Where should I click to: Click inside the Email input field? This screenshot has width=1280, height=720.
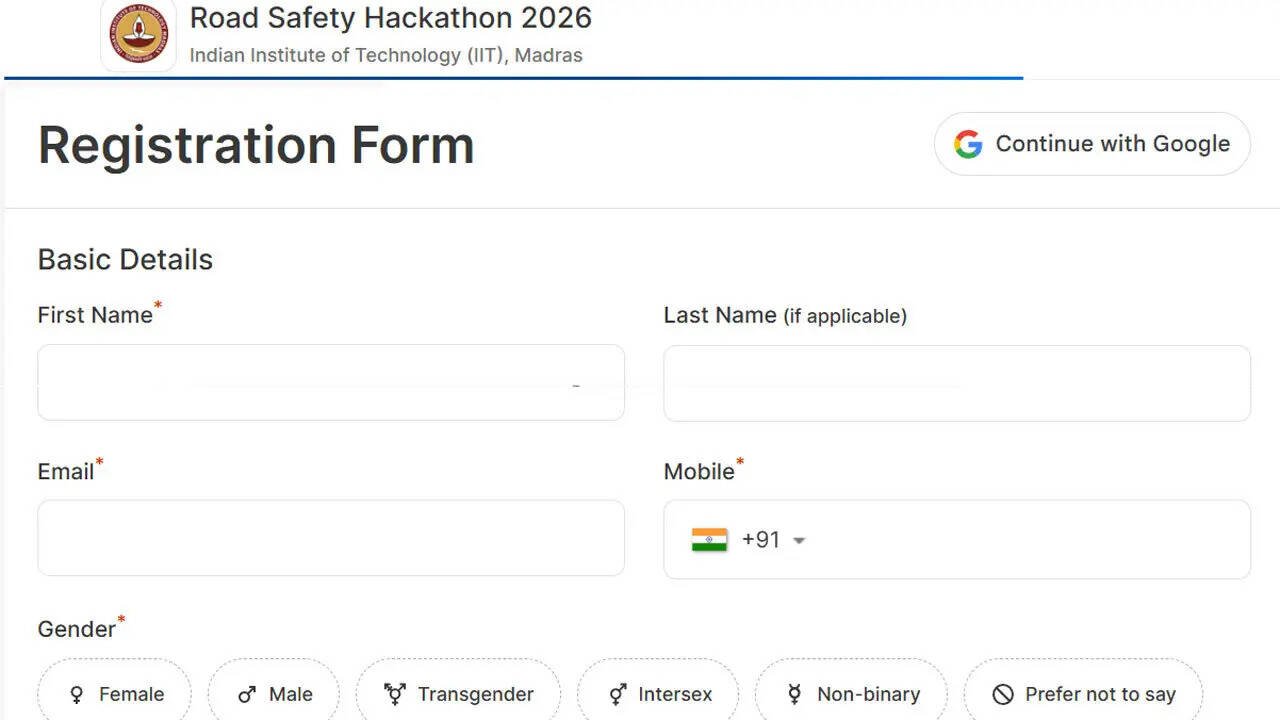331,538
